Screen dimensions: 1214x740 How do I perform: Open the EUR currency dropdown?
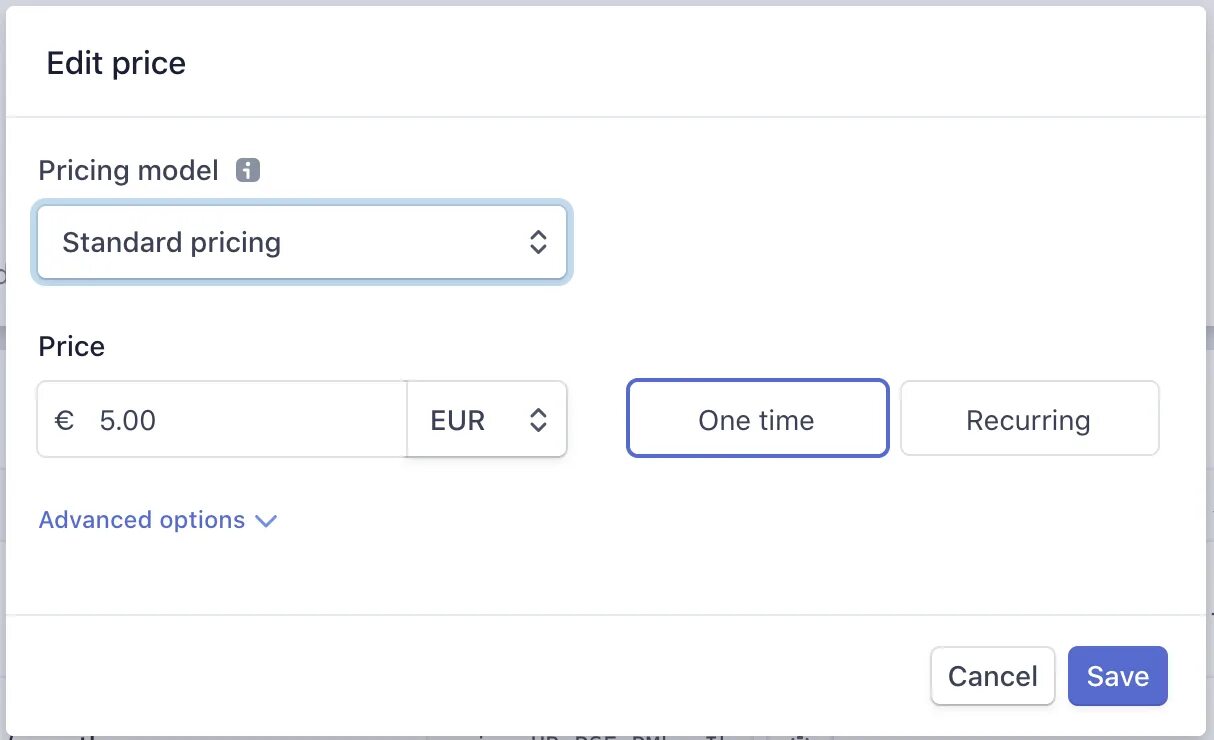487,419
